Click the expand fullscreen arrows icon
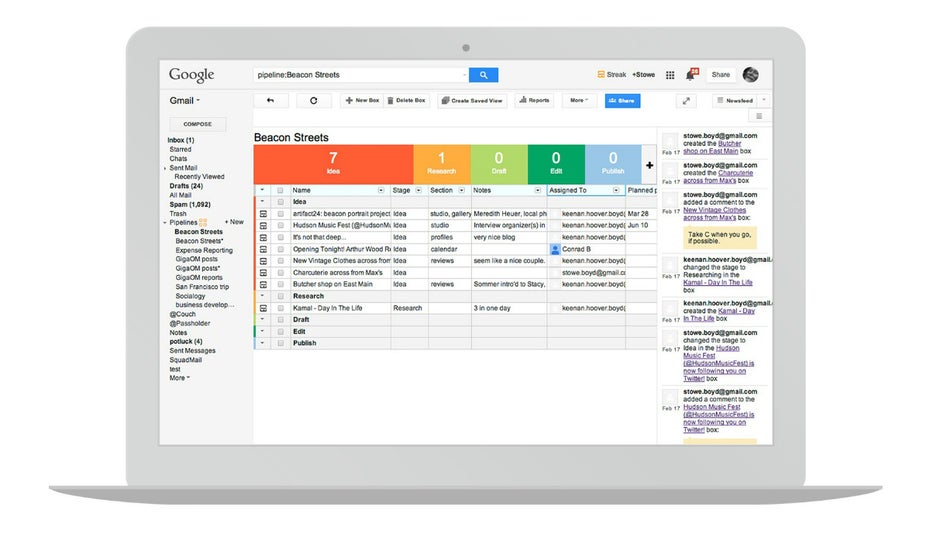The width and height of the screenshot is (930, 534). pyautogui.click(x=686, y=101)
